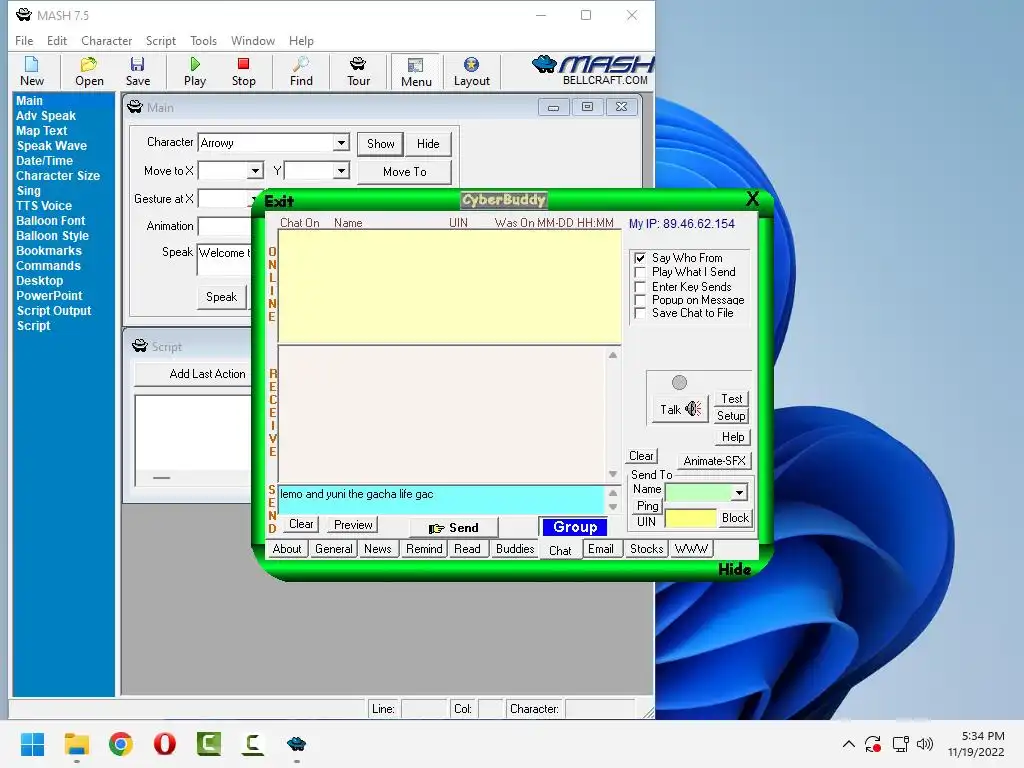Open Windows Start menu

(32, 744)
